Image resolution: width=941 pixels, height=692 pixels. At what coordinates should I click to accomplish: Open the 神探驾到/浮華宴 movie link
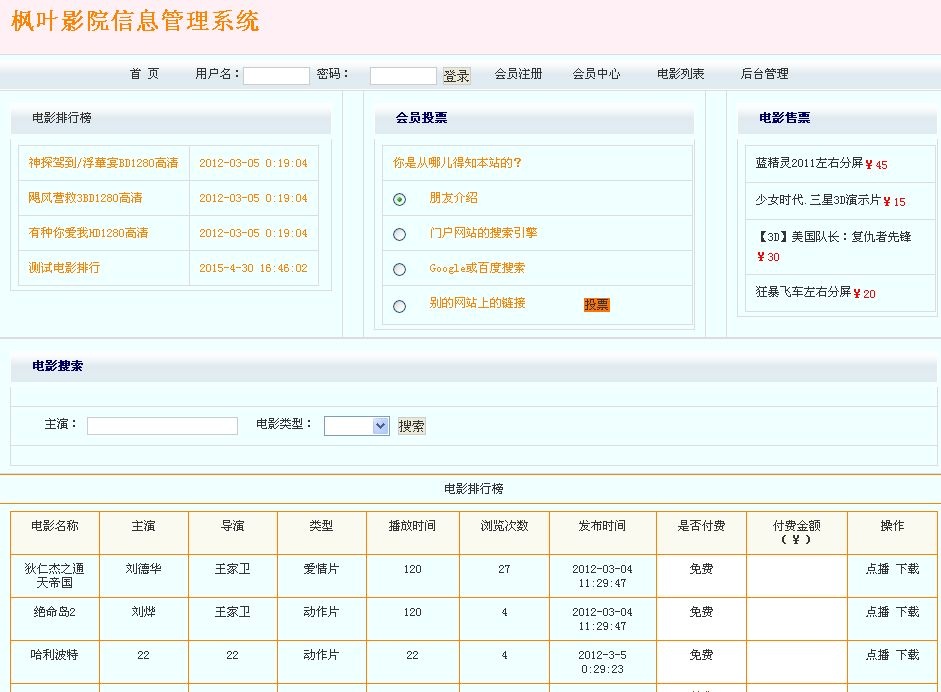tap(103, 163)
